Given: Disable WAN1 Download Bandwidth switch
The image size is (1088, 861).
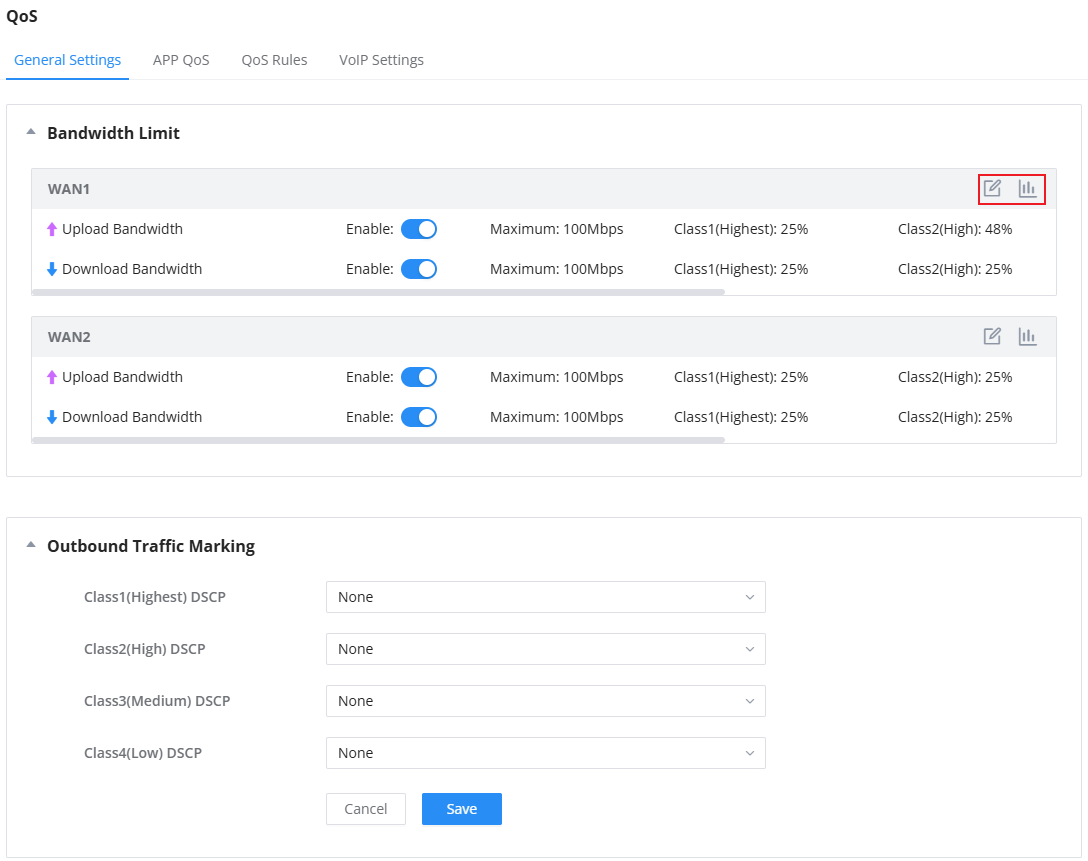Looking at the screenshot, I should point(419,269).
